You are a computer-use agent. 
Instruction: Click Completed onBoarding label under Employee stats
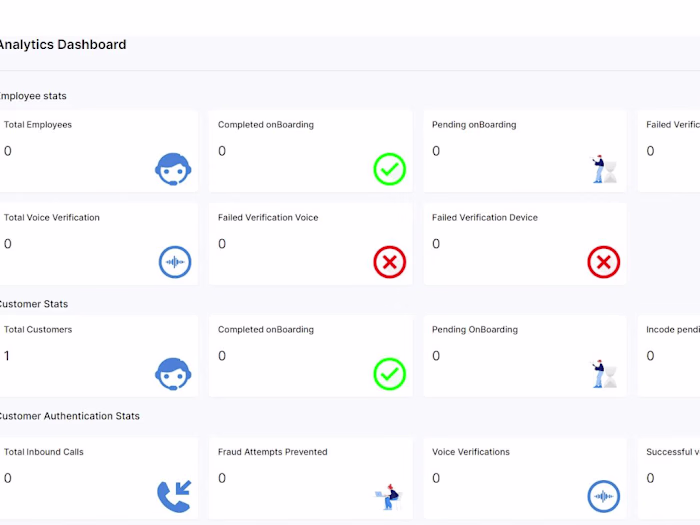coord(266,125)
